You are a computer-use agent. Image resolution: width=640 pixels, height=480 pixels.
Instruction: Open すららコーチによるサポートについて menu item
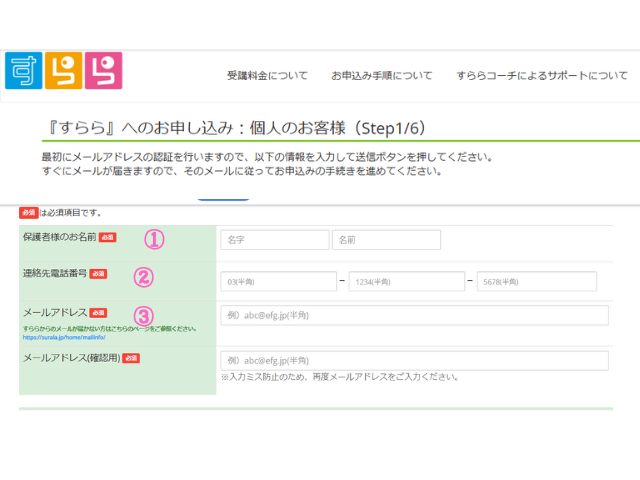[x=542, y=76]
